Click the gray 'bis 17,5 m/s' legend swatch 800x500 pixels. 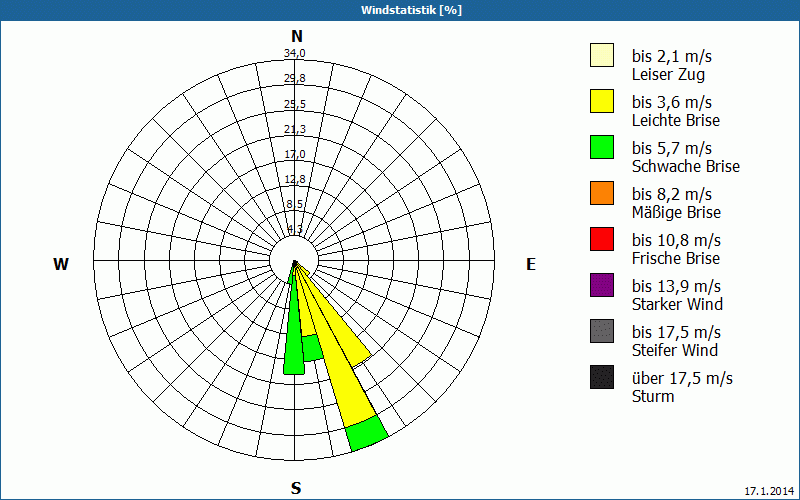(602, 331)
